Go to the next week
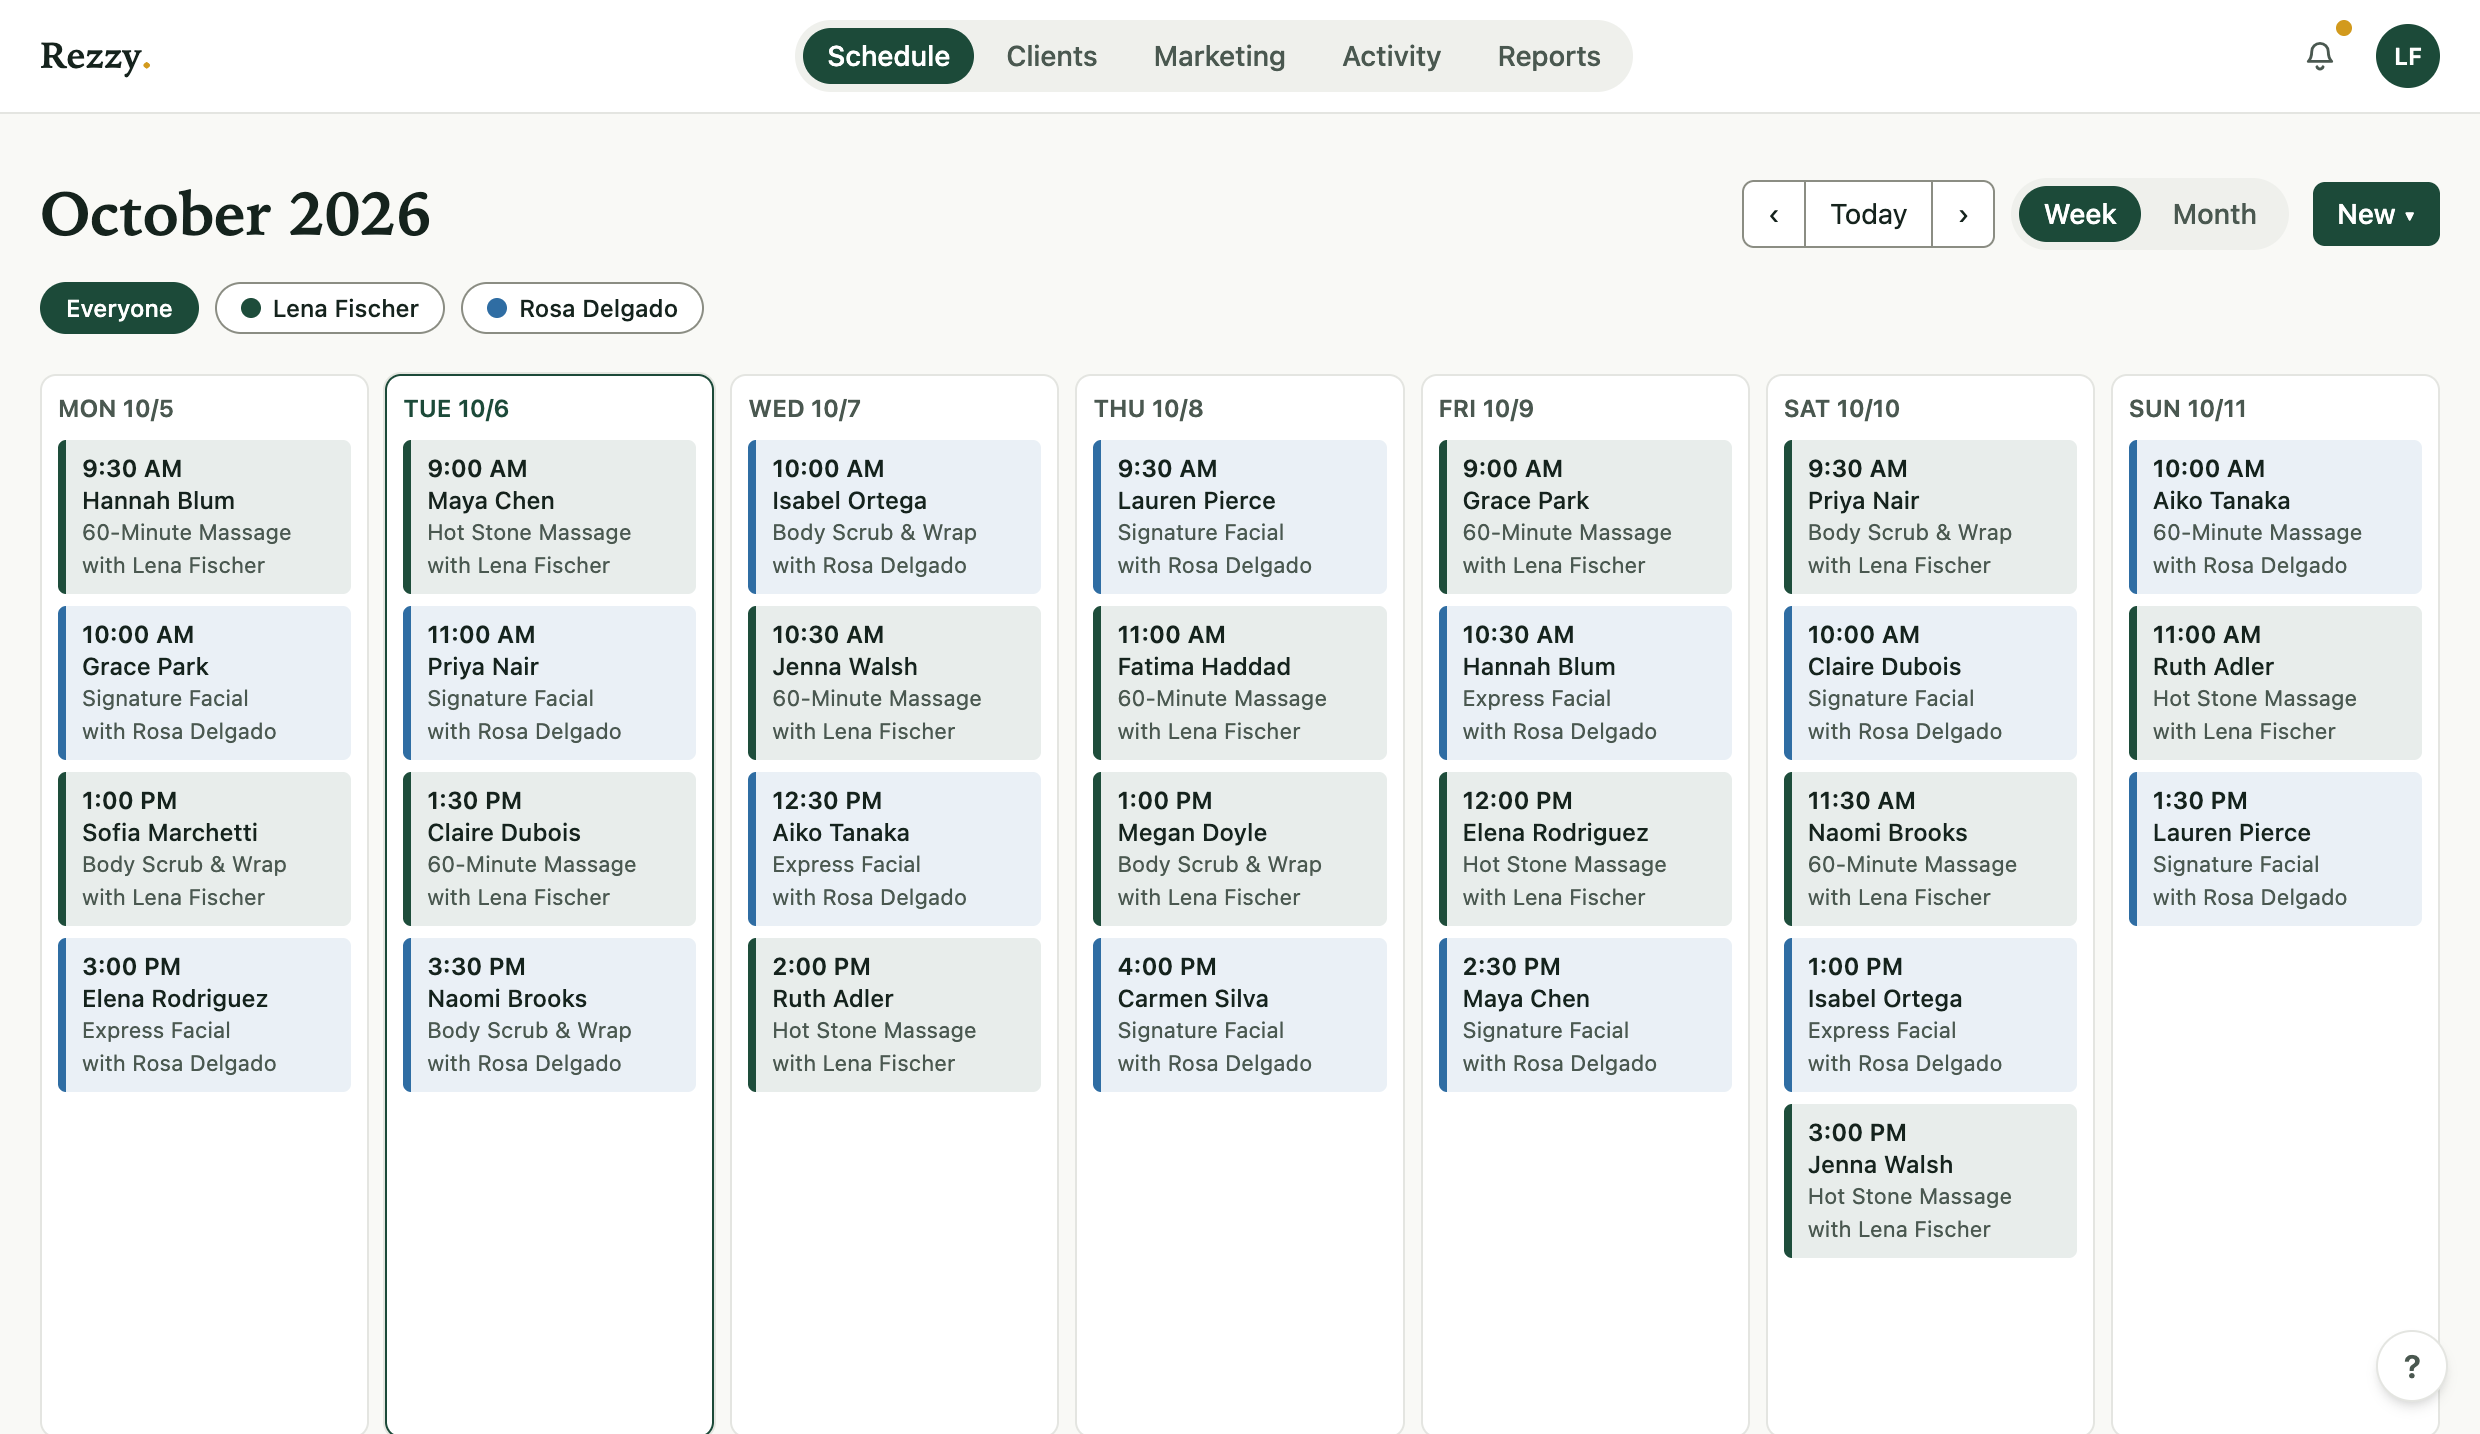 pos(1963,214)
